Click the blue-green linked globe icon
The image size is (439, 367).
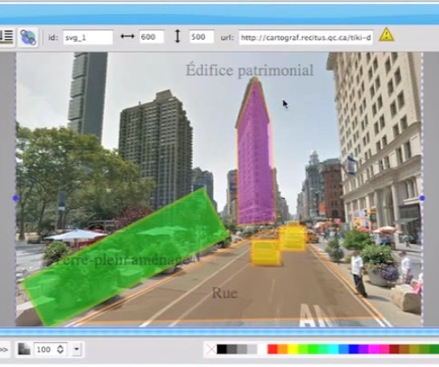[28, 37]
